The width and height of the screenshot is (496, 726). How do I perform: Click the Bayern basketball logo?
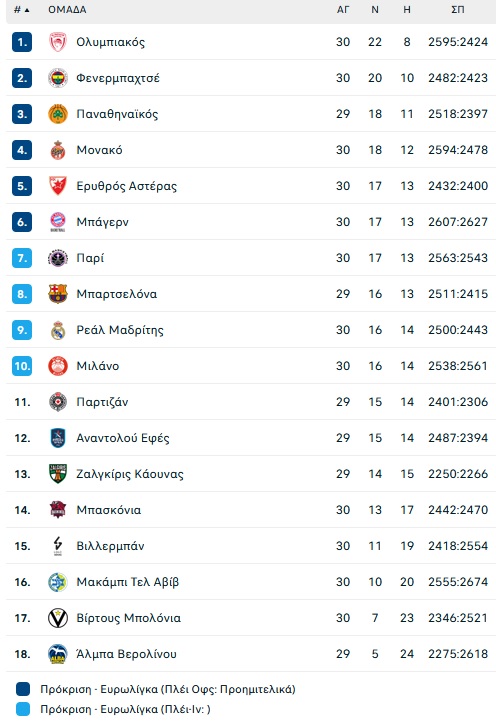pyautogui.click(x=58, y=222)
